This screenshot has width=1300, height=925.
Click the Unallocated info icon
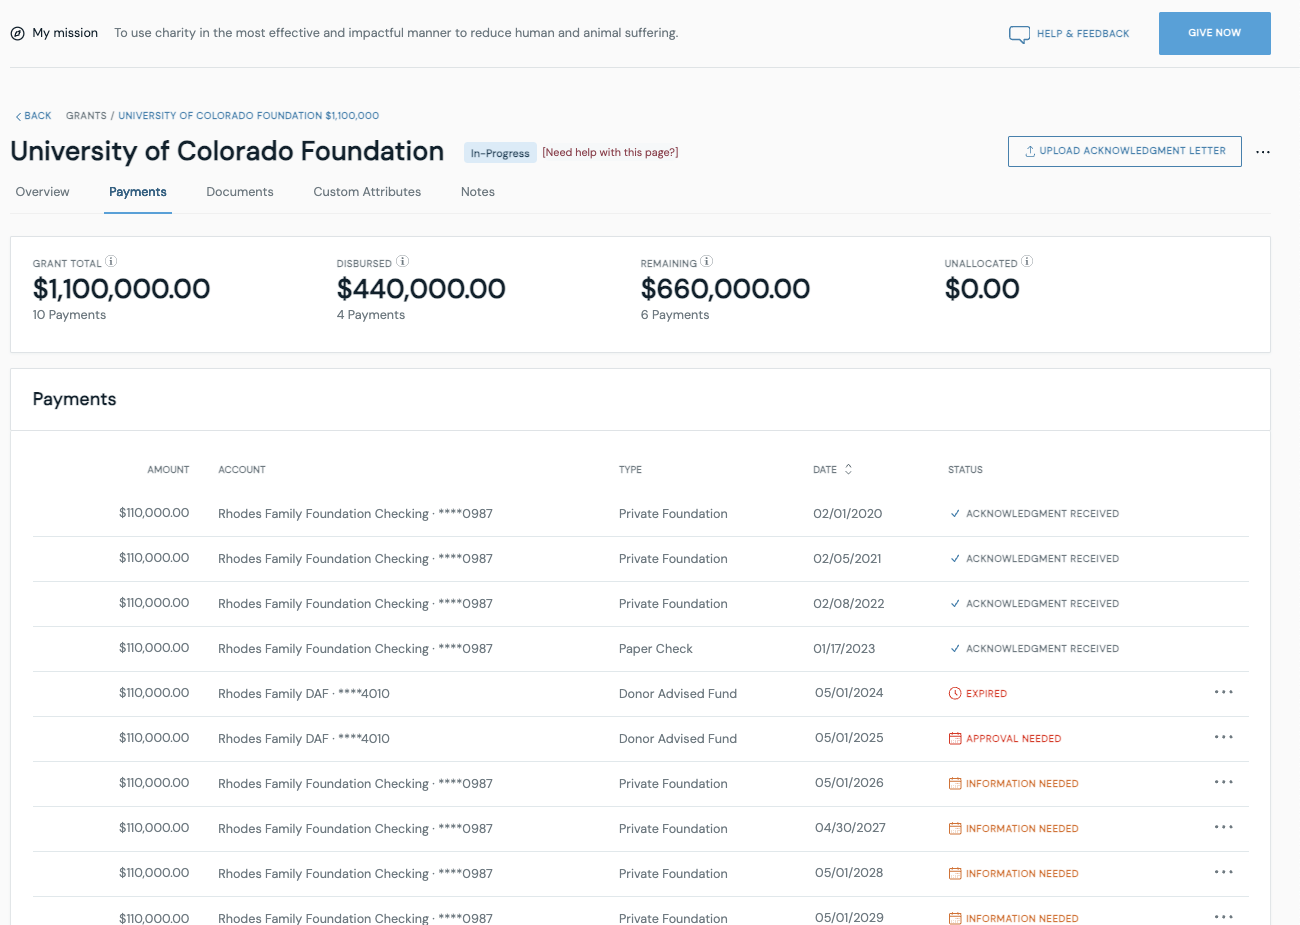[1027, 262]
